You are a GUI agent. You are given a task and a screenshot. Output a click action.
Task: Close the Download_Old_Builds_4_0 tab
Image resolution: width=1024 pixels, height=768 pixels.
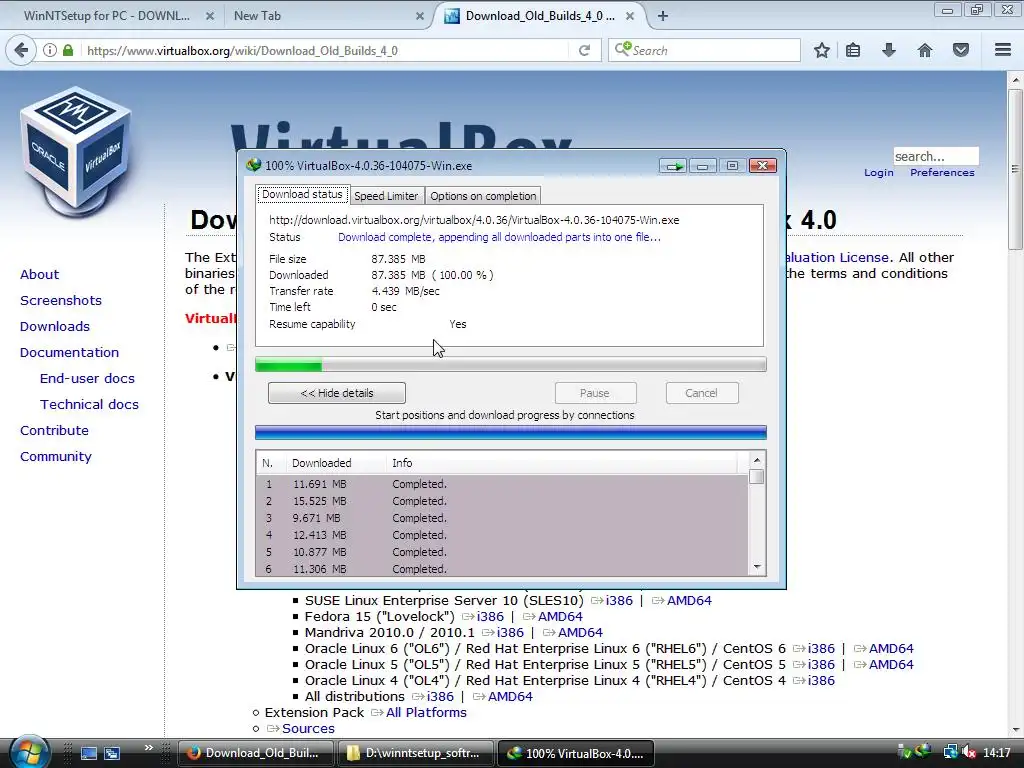(630, 16)
